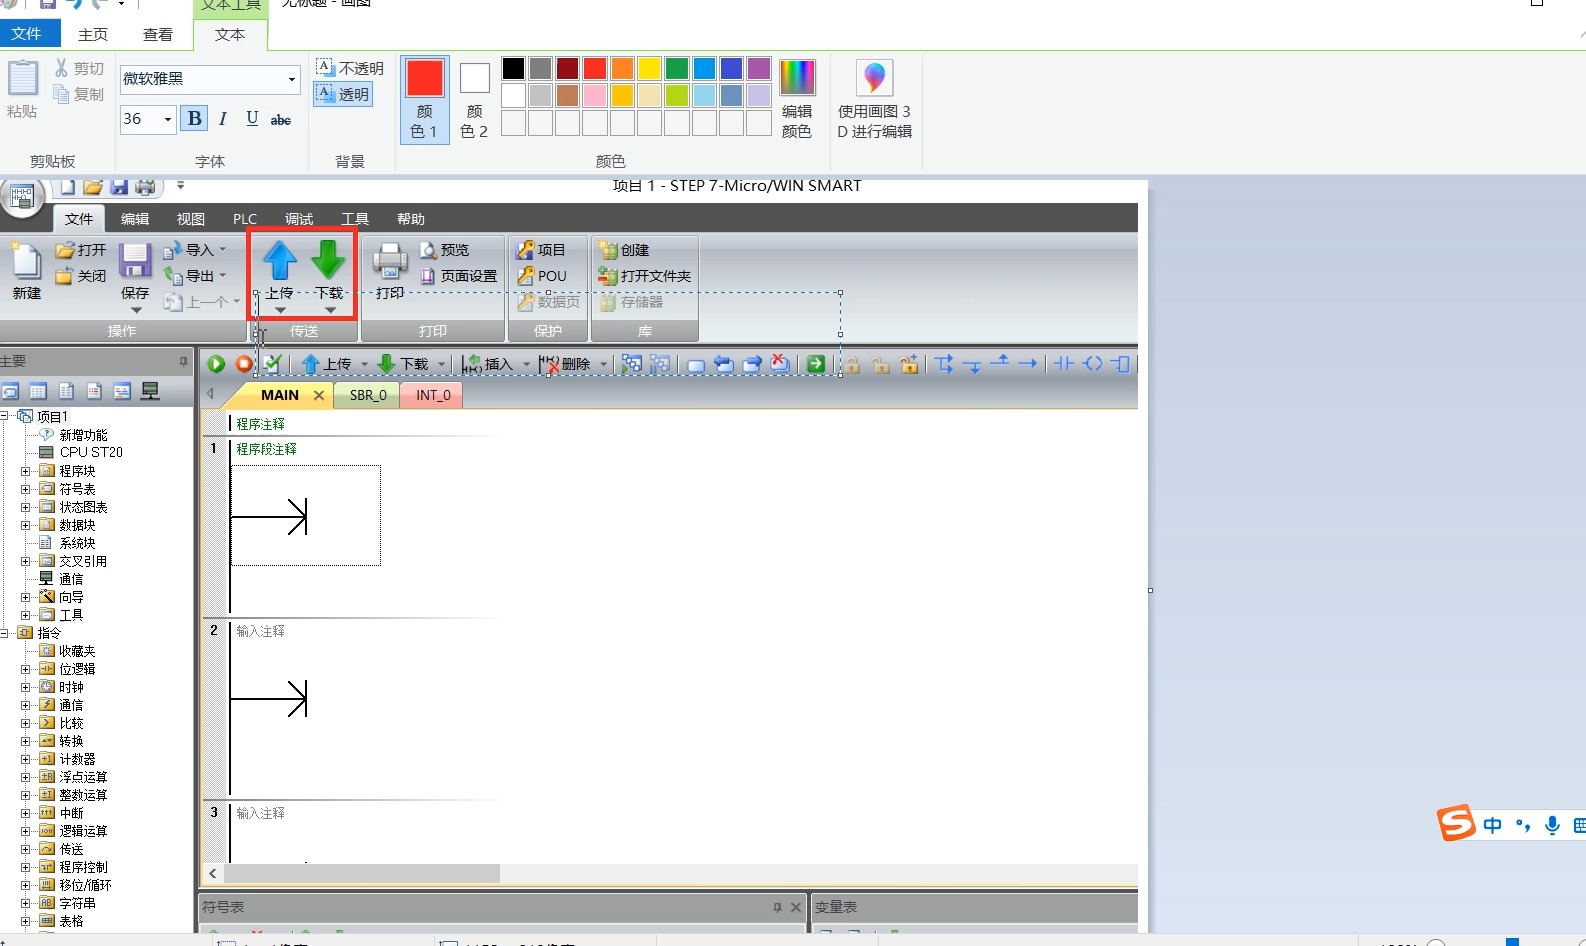This screenshot has height=946, width=1586.
Task: Click the 剪切 (cut) scissors button in Paint
Action: [x=79, y=68]
